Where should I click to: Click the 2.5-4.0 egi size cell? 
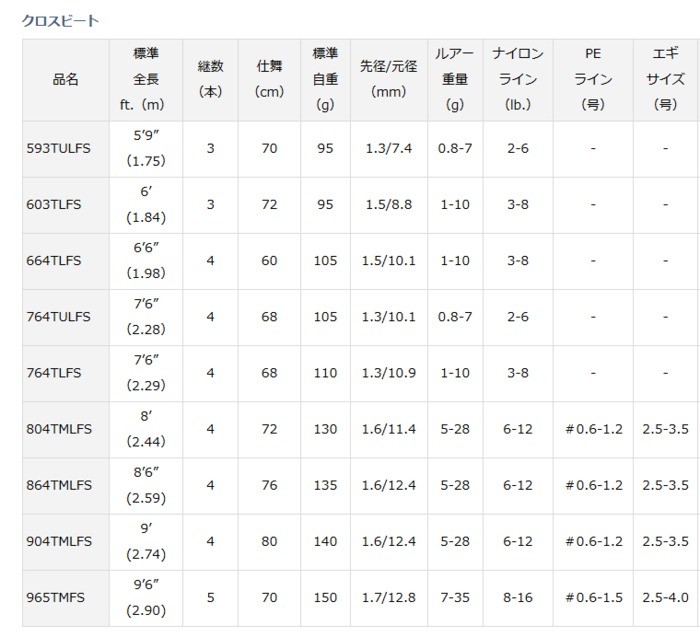[665, 598]
